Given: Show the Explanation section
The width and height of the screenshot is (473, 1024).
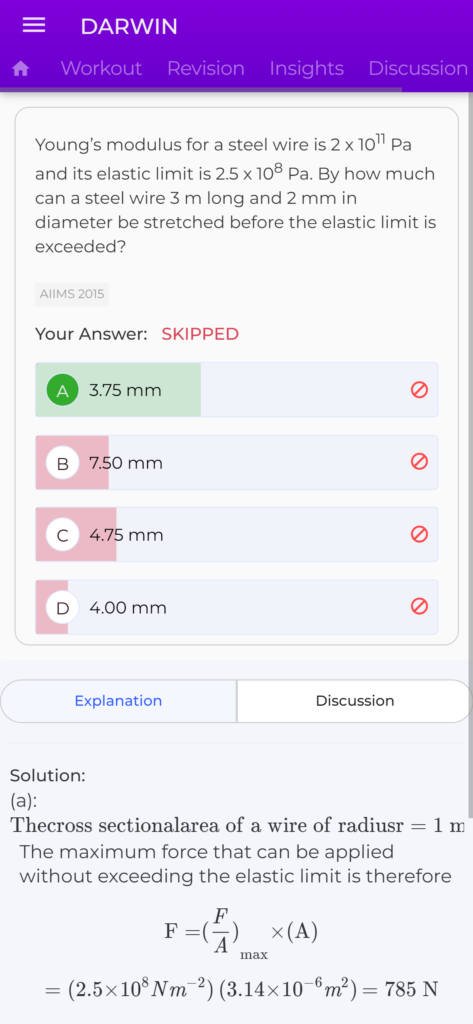Looking at the screenshot, I should pyautogui.click(x=118, y=701).
